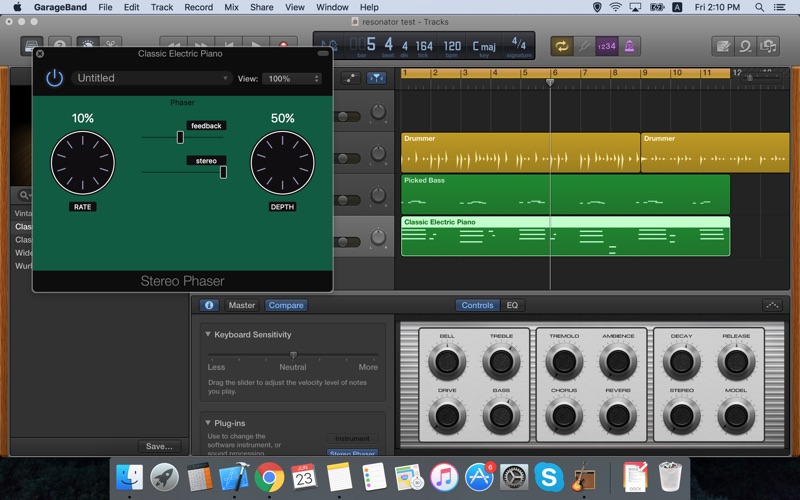Open the Media Browser
The image size is (800, 500).
click(x=768, y=46)
